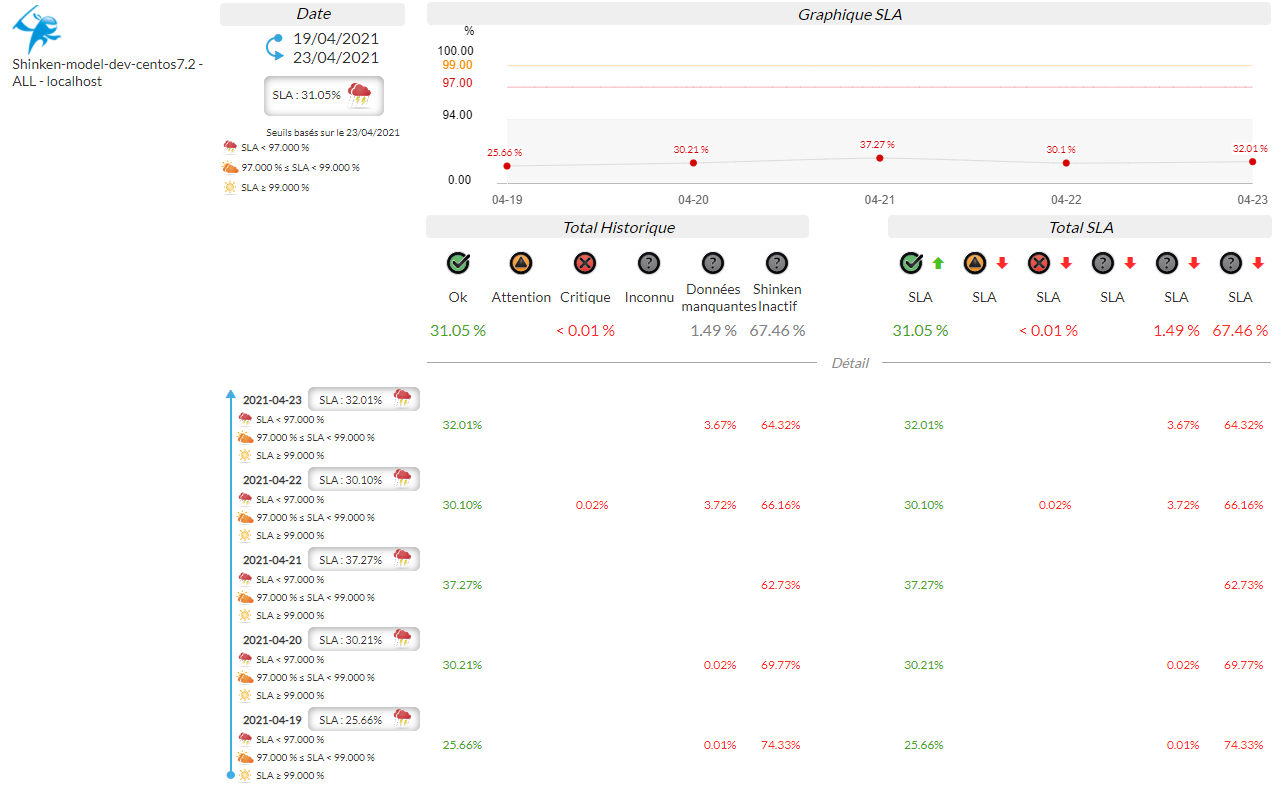Click the Inconnu question mark icon
The height and width of the screenshot is (789, 1282).
tap(649, 263)
